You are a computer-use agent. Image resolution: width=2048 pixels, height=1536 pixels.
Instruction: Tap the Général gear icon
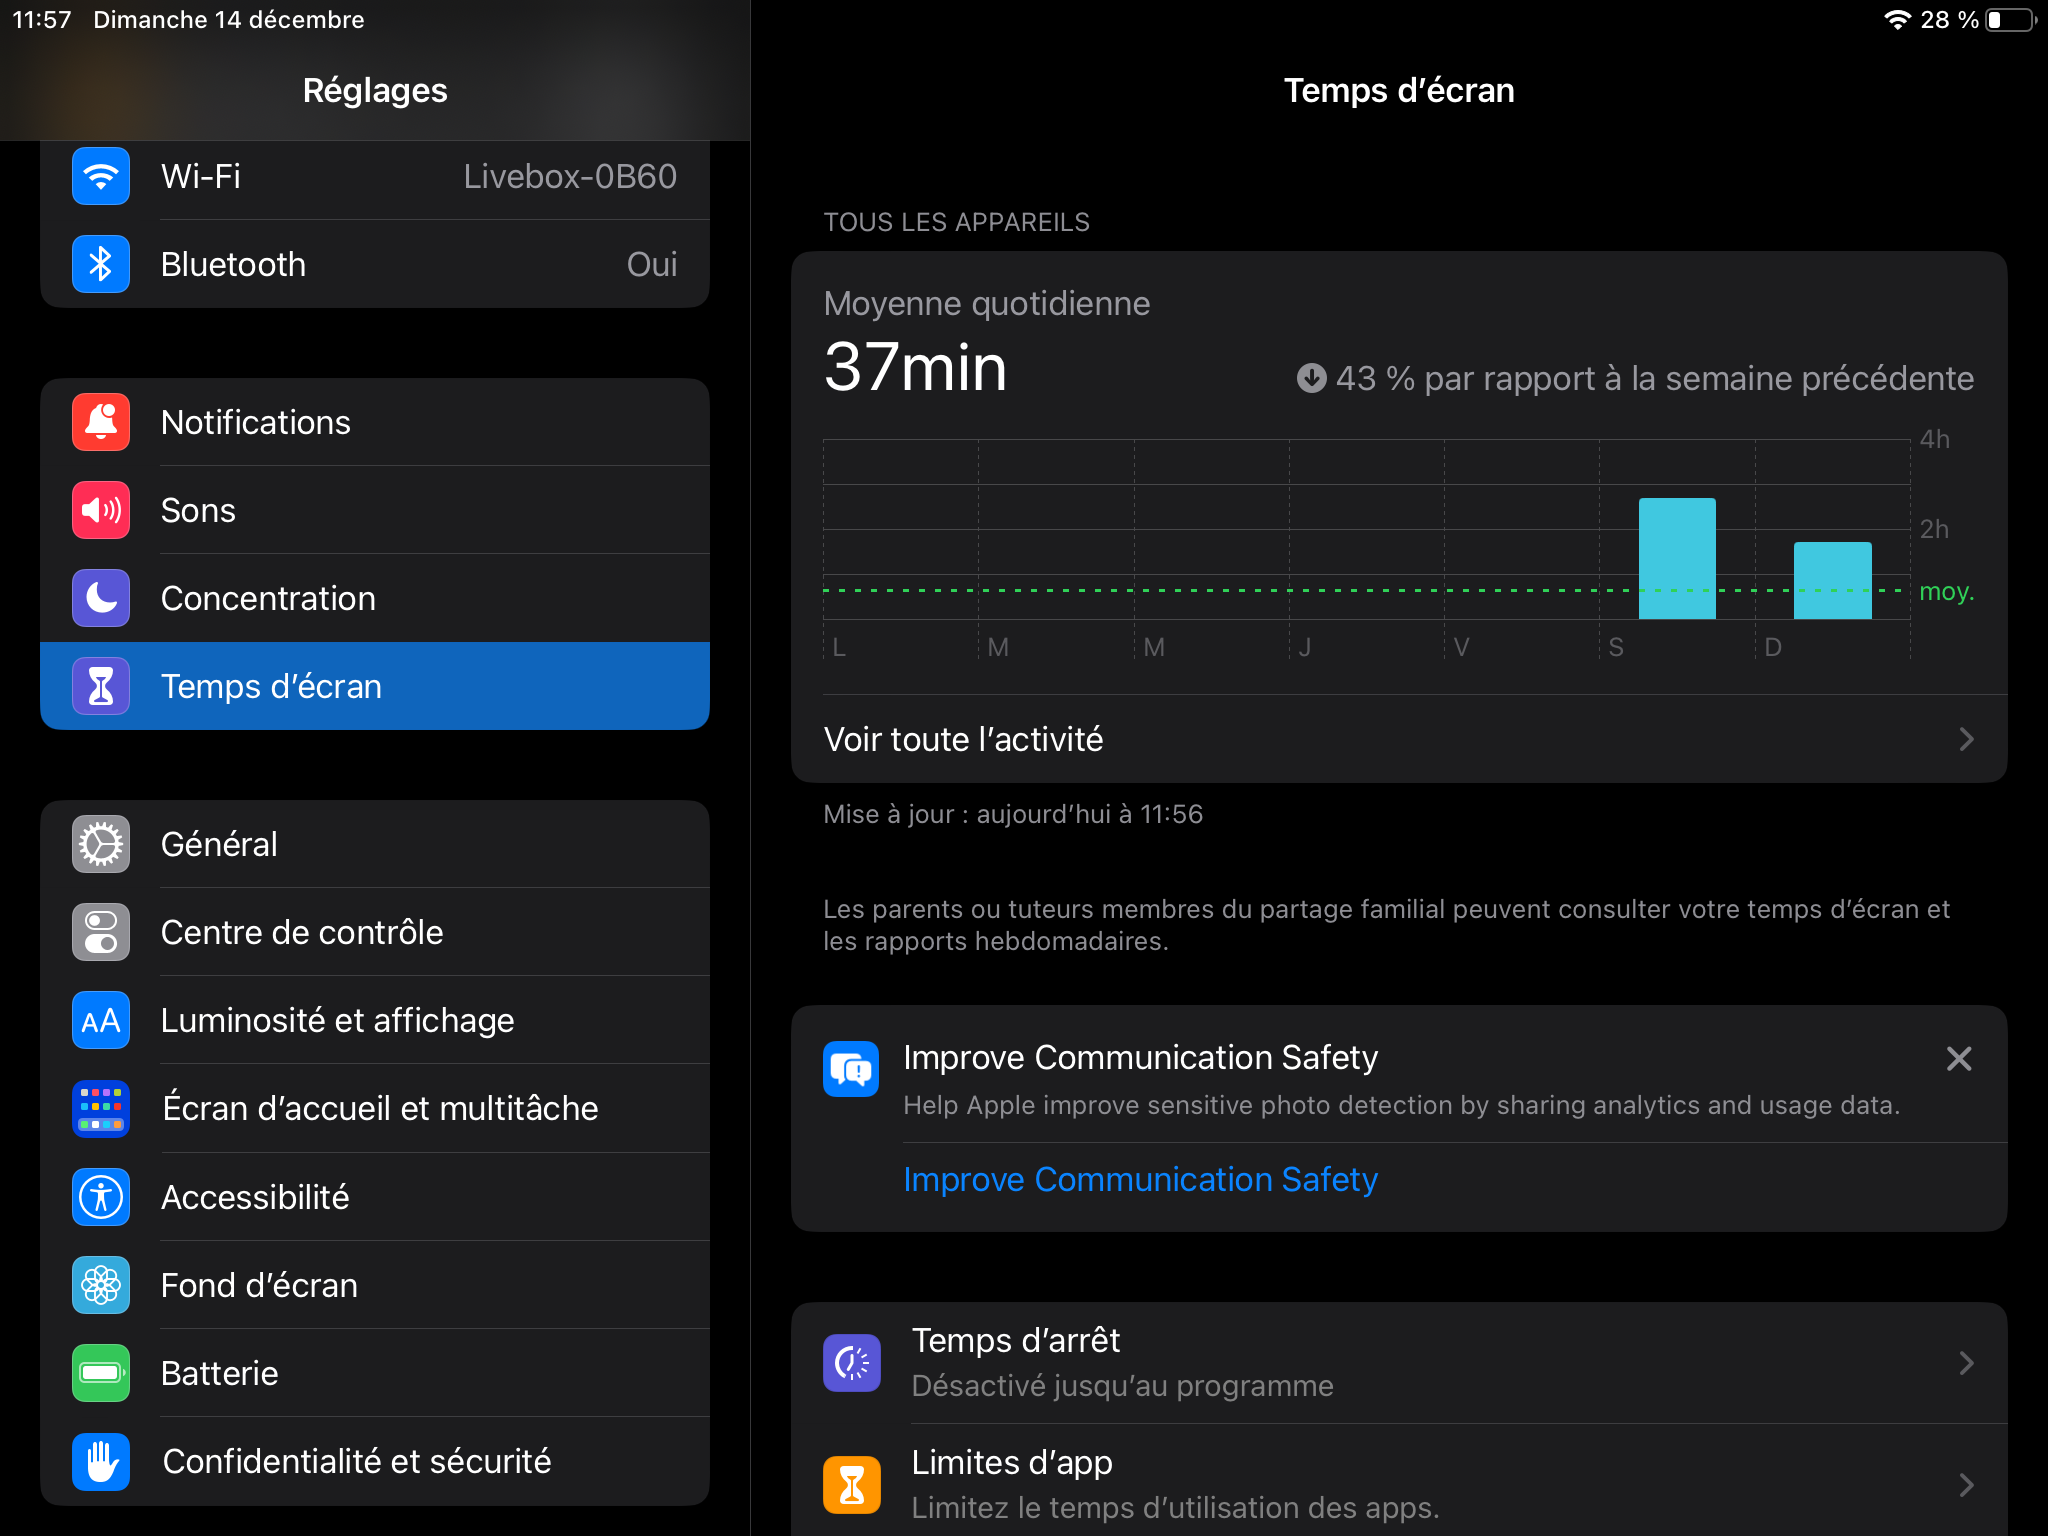pyautogui.click(x=101, y=845)
